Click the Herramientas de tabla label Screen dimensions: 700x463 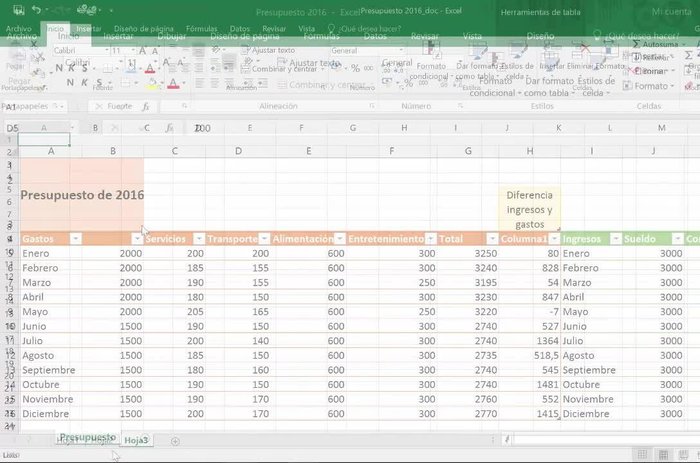pos(541,12)
